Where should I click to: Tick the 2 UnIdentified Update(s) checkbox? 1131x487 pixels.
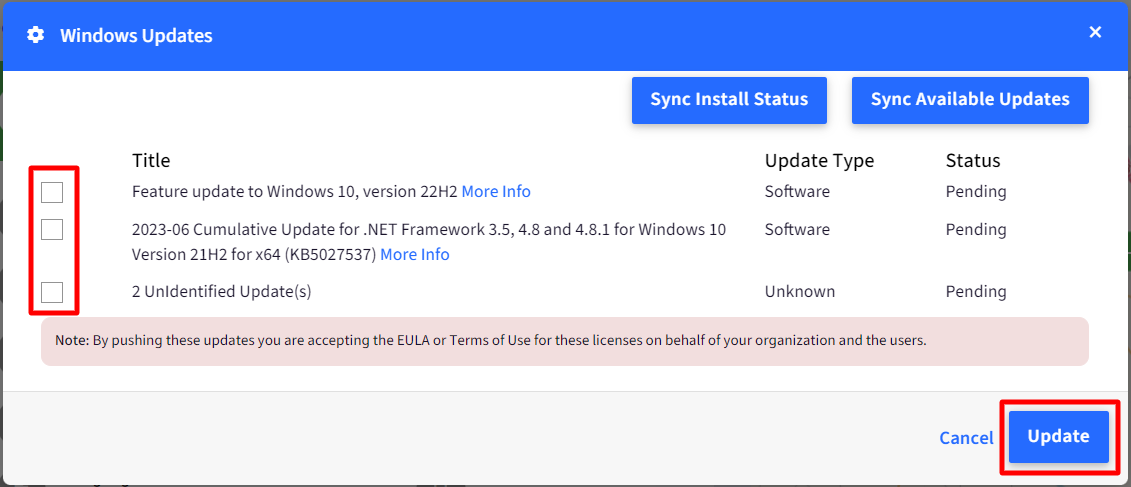point(52,292)
